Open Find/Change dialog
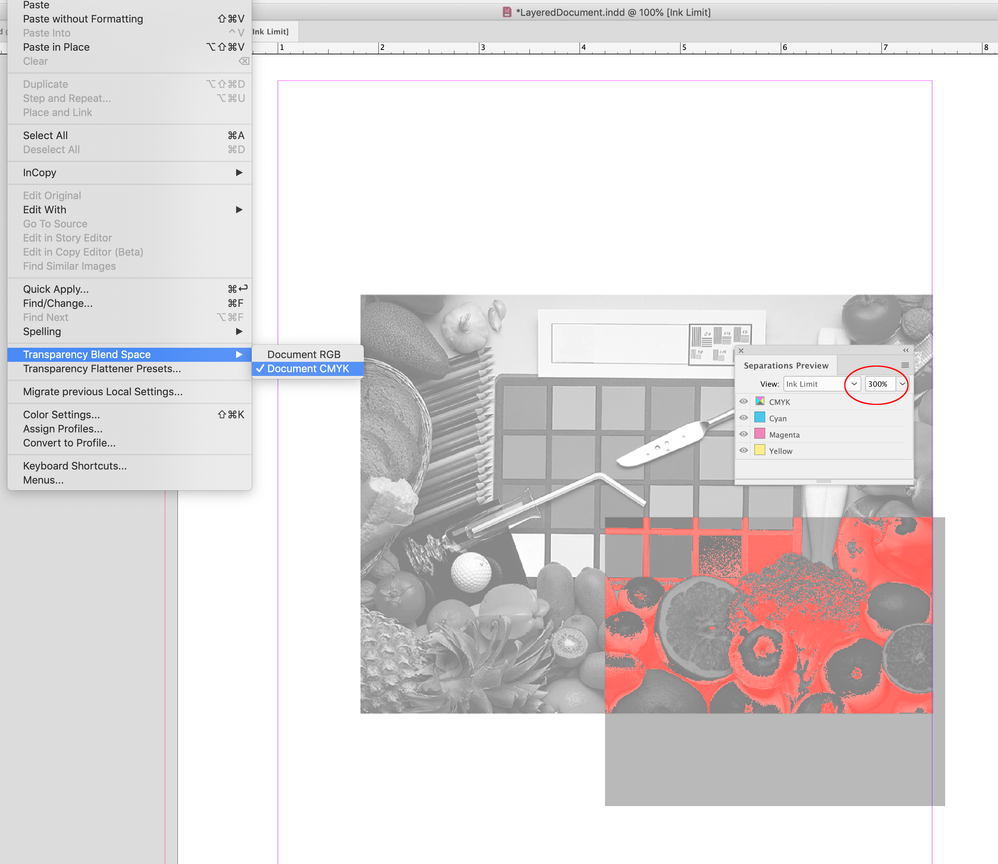 pyautogui.click(x=129, y=303)
